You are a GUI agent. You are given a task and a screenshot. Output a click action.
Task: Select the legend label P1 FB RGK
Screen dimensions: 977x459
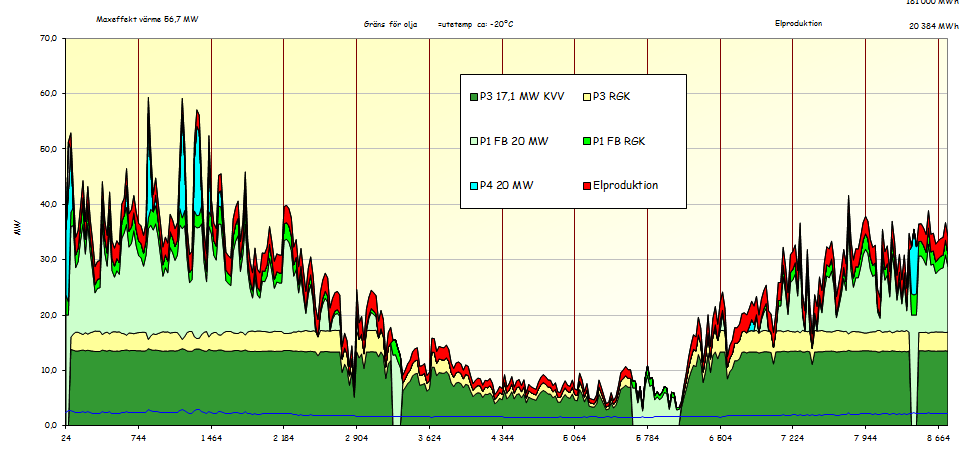(619, 141)
